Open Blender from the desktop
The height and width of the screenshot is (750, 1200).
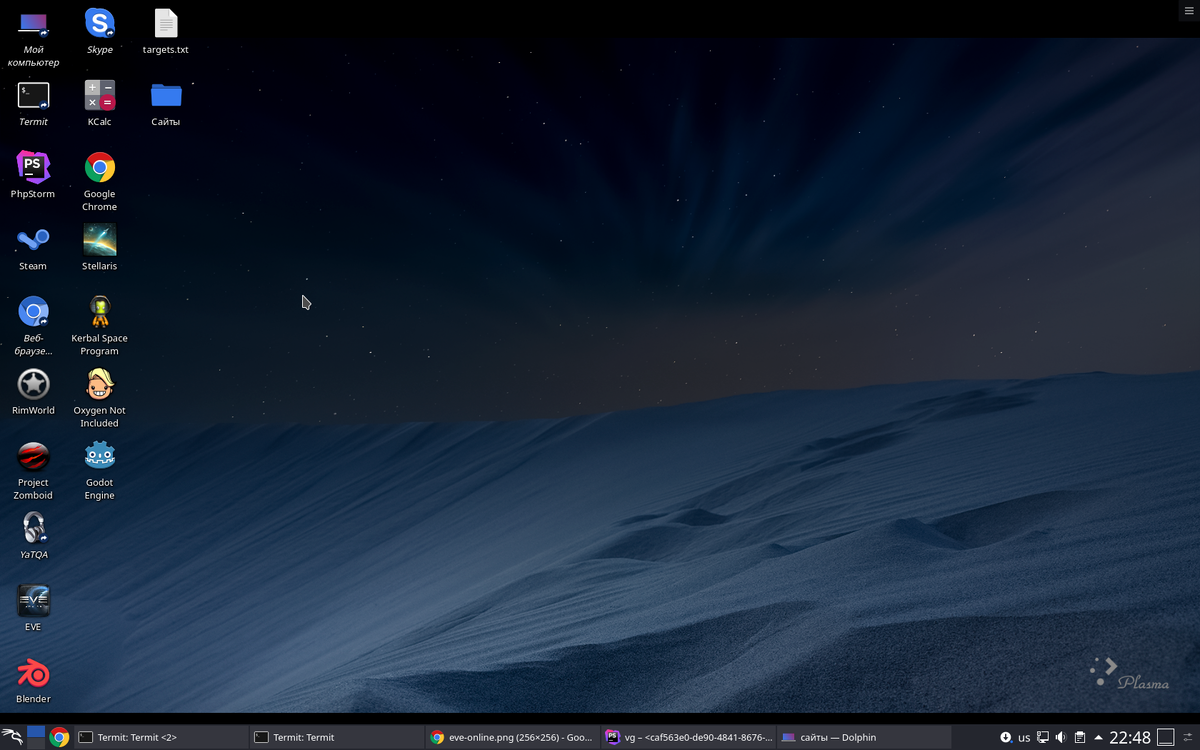pos(33,679)
